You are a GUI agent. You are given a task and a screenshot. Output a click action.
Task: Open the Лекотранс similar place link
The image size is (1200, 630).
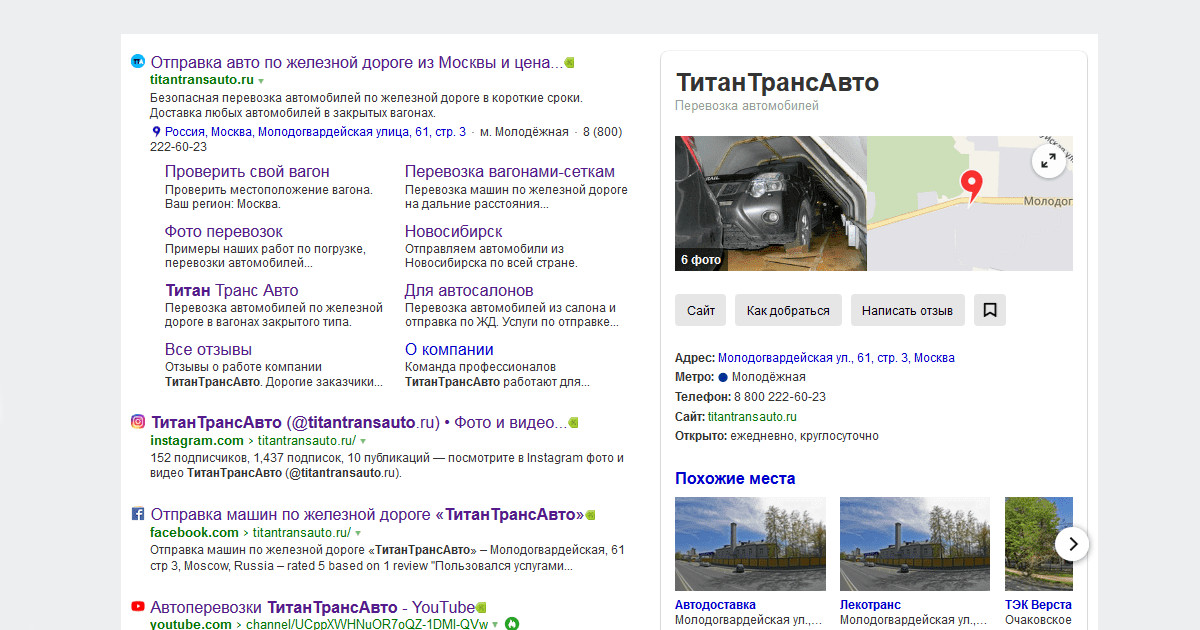870,604
